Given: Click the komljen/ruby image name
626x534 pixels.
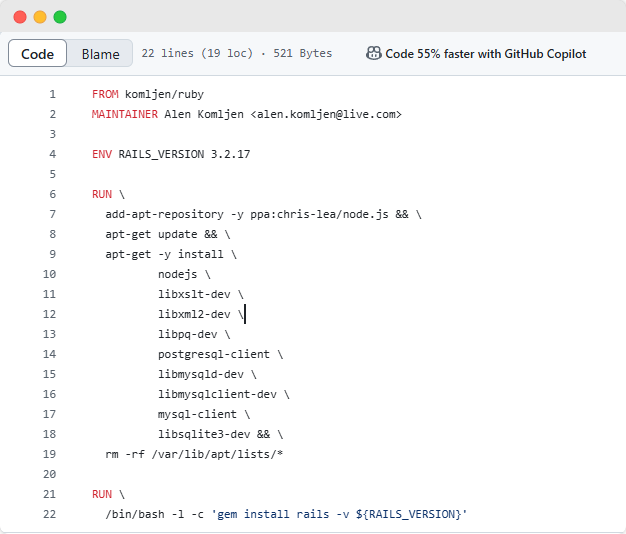Looking at the screenshot, I should [164, 95].
